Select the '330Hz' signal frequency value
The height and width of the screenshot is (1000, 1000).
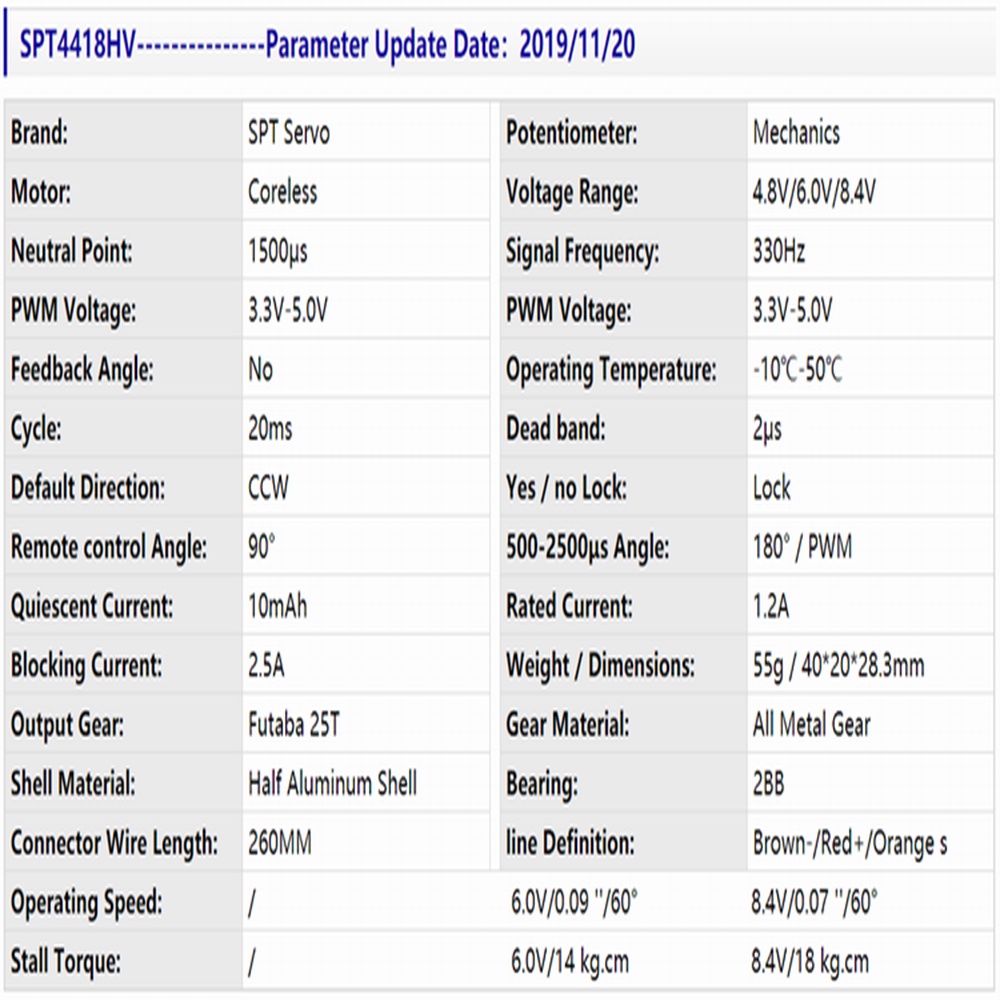778,252
